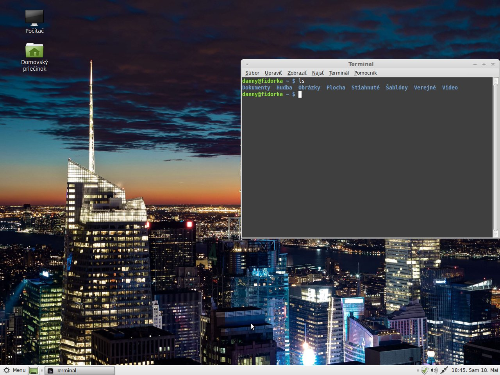Open the Domovský priečinok folder icon

(34, 57)
